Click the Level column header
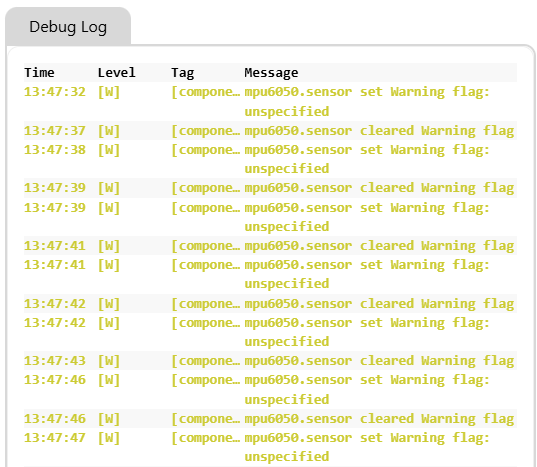This screenshot has height=467, width=537. [x=116, y=73]
